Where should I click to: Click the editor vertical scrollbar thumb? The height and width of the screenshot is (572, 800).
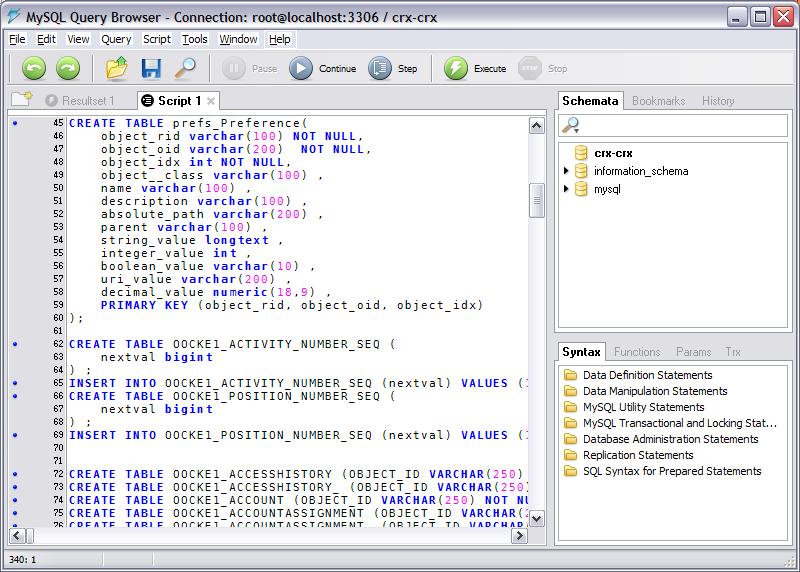coord(536,201)
